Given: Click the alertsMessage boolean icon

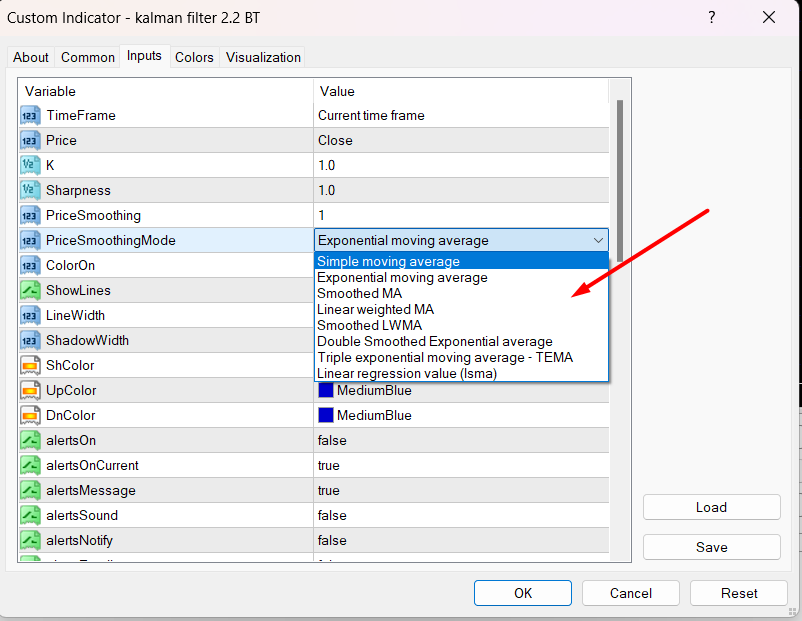Looking at the screenshot, I should point(30,491).
